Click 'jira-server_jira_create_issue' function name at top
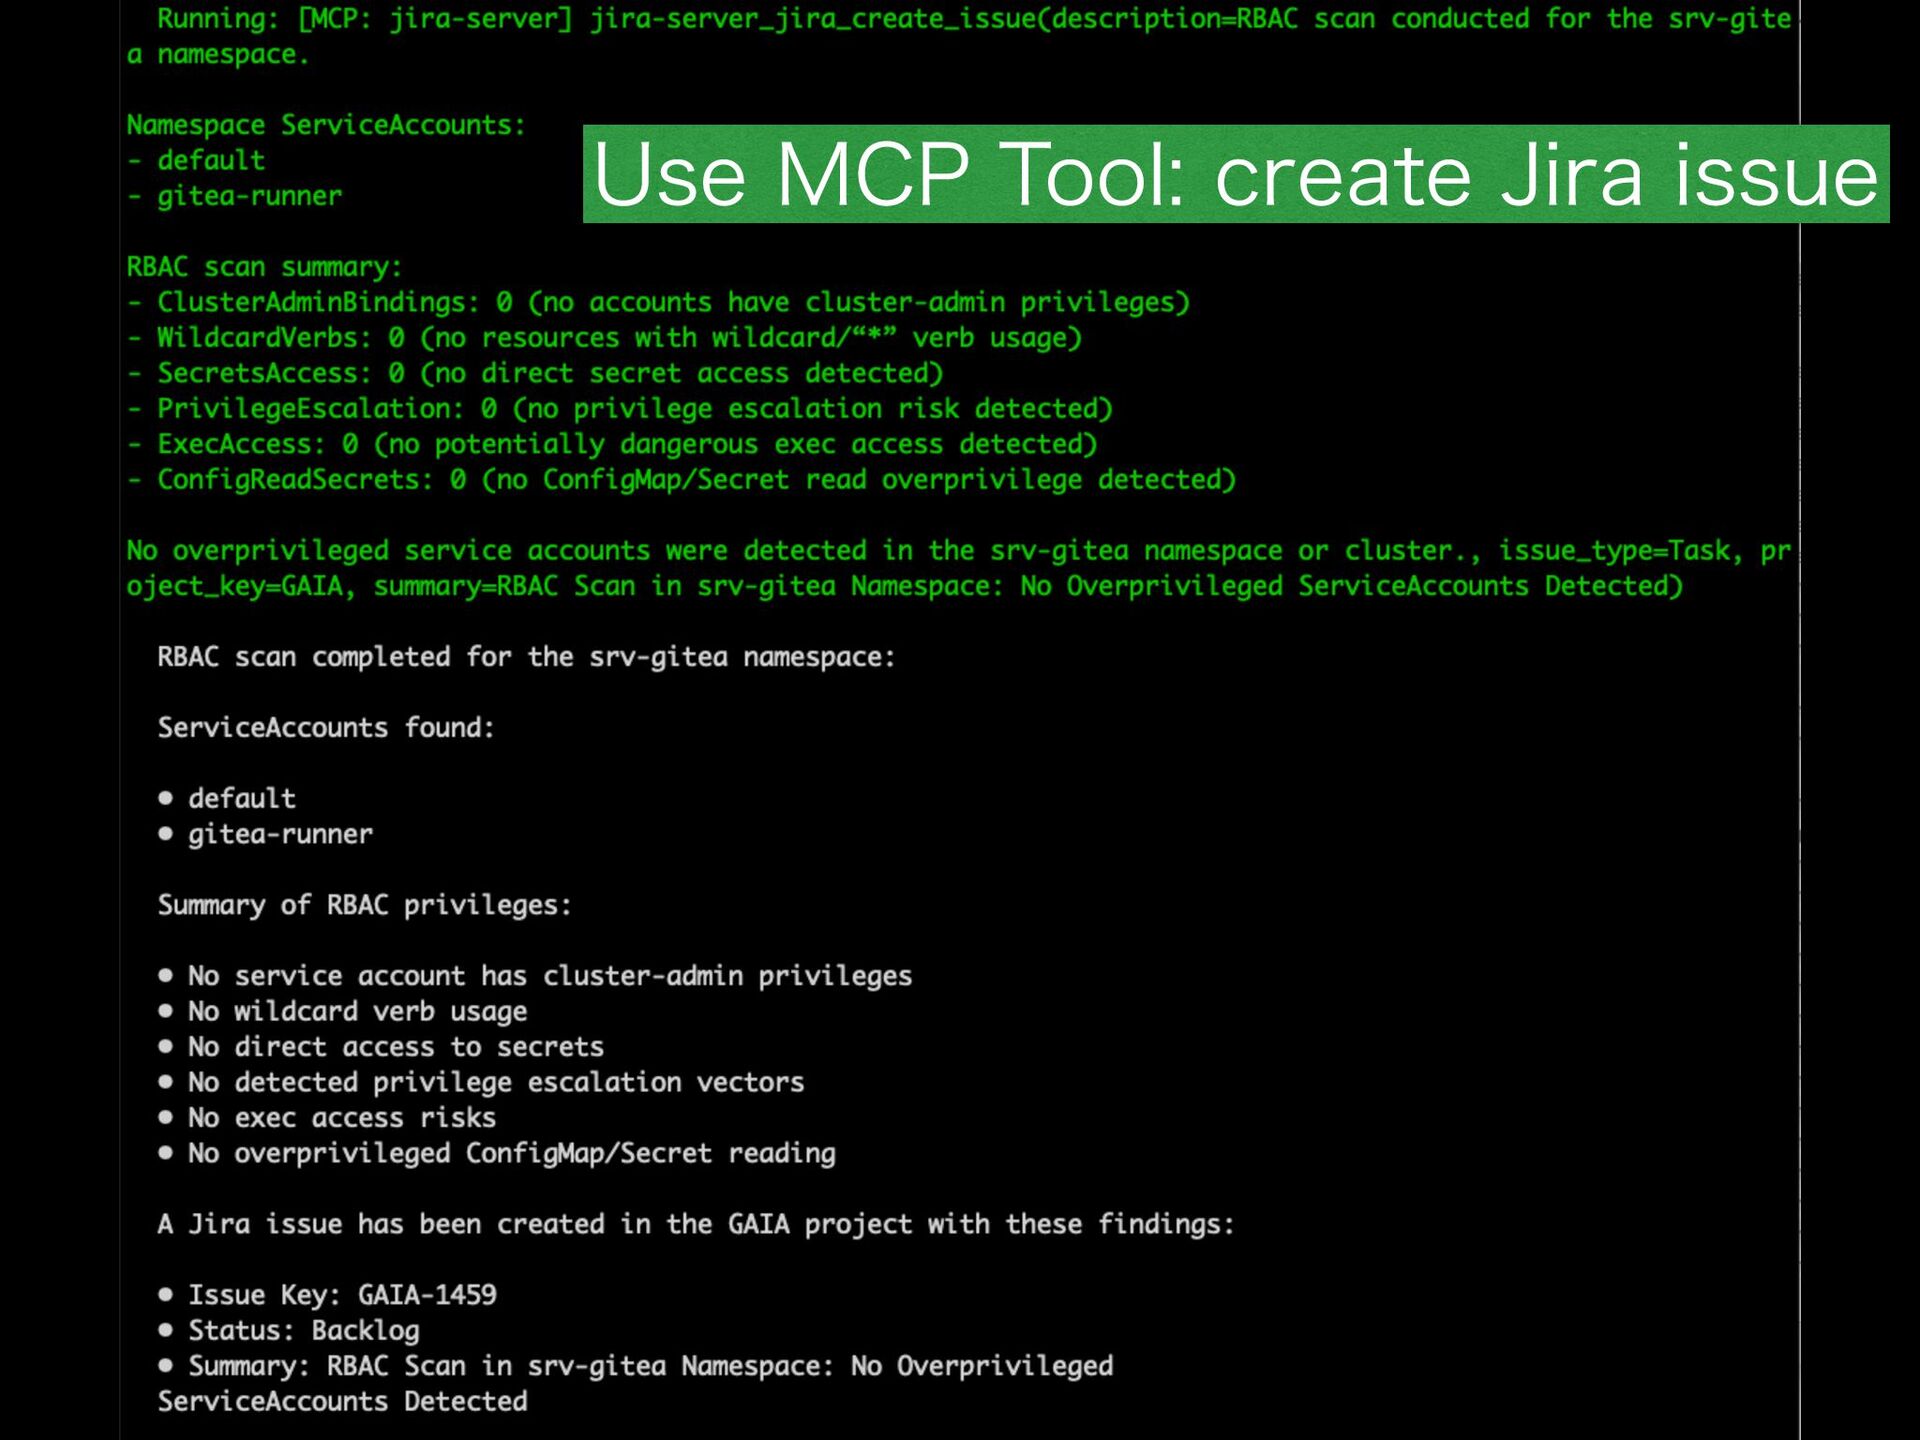The width and height of the screenshot is (1920, 1440). (812, 19)
